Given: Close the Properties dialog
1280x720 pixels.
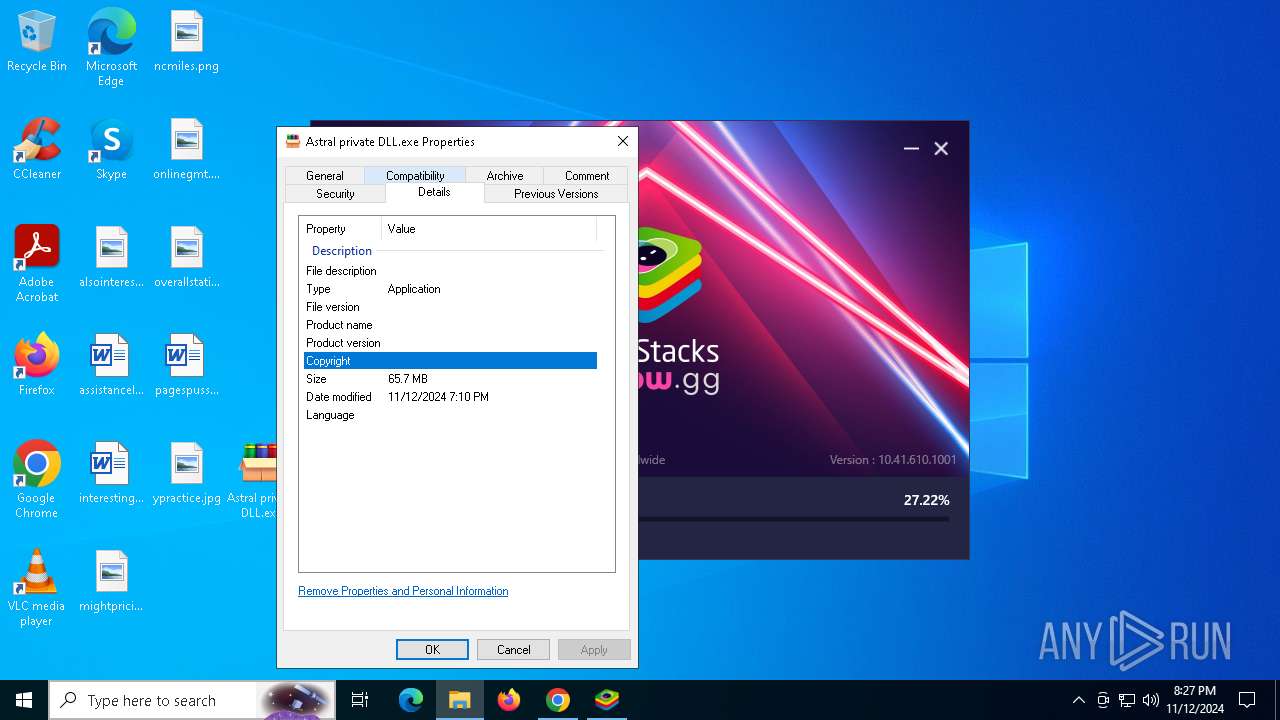Looking at the screenshot, I should (622, 141).
